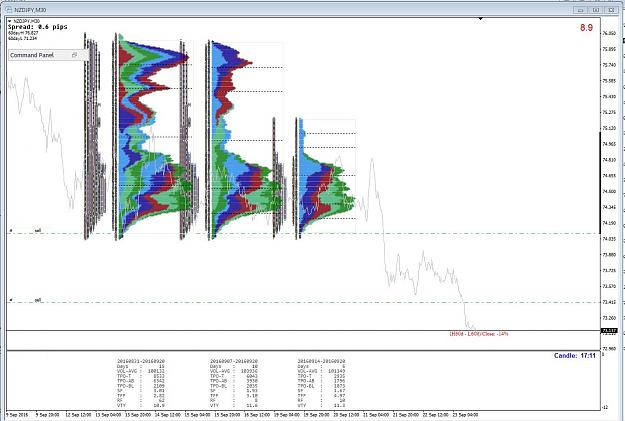Click the 'Candle: 17:11' countdown text
Viewport: 625px width, 421px height.
coord(575,355)
